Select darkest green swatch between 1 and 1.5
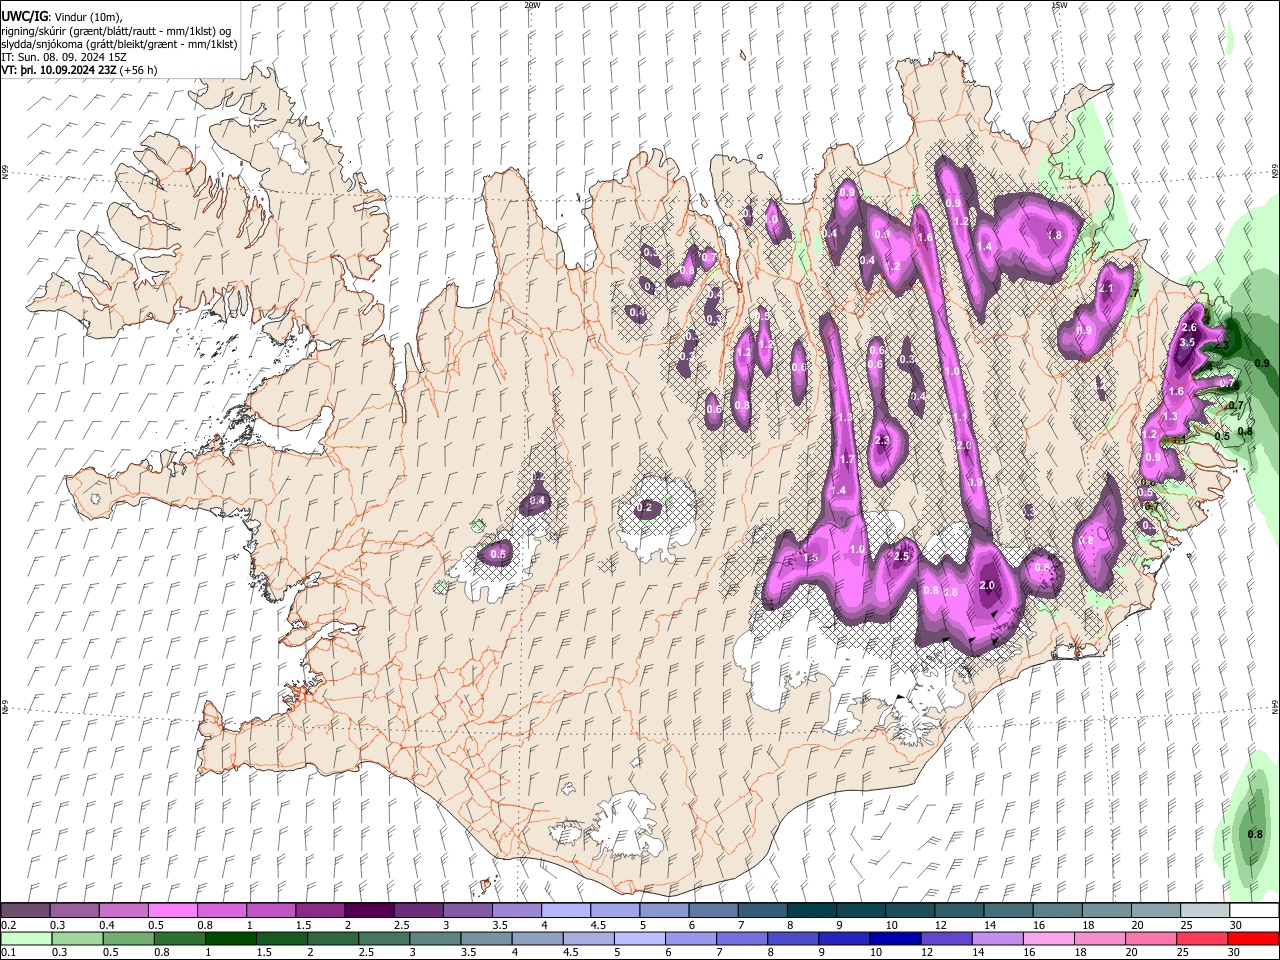Viewport: 1280px width, 960px height. tap(230, 939)
